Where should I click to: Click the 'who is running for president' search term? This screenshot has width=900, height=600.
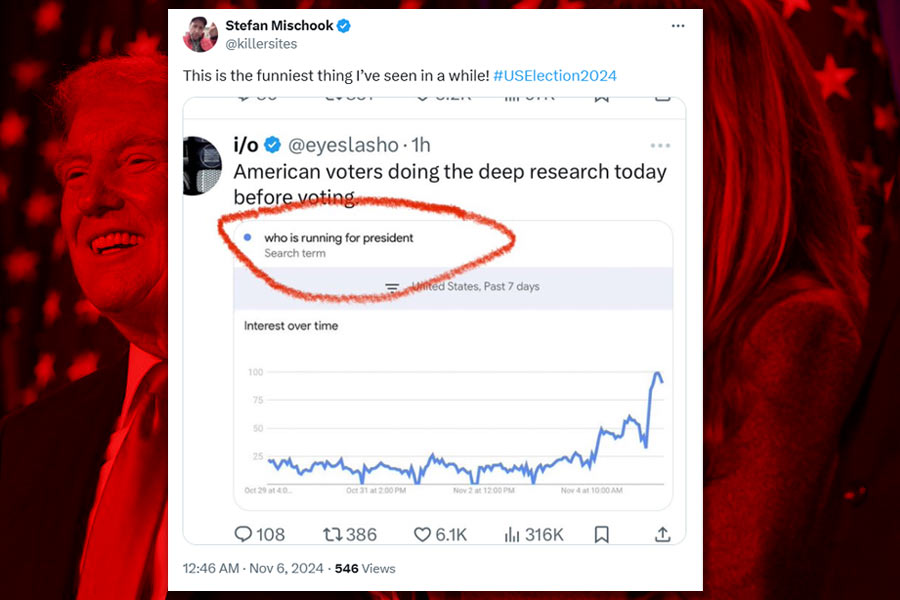coord(338,238)
